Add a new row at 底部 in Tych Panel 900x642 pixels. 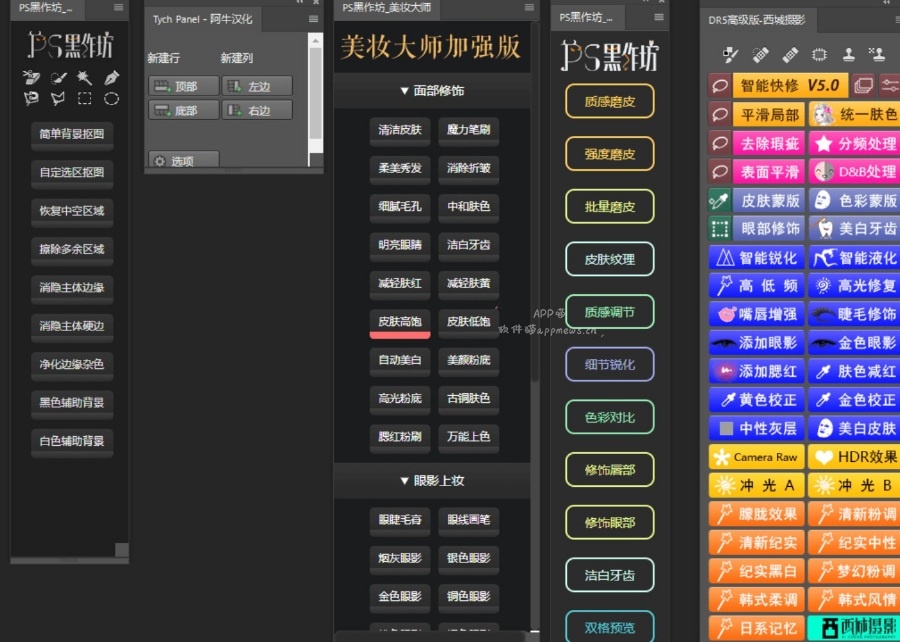click(x=183, y=110)
